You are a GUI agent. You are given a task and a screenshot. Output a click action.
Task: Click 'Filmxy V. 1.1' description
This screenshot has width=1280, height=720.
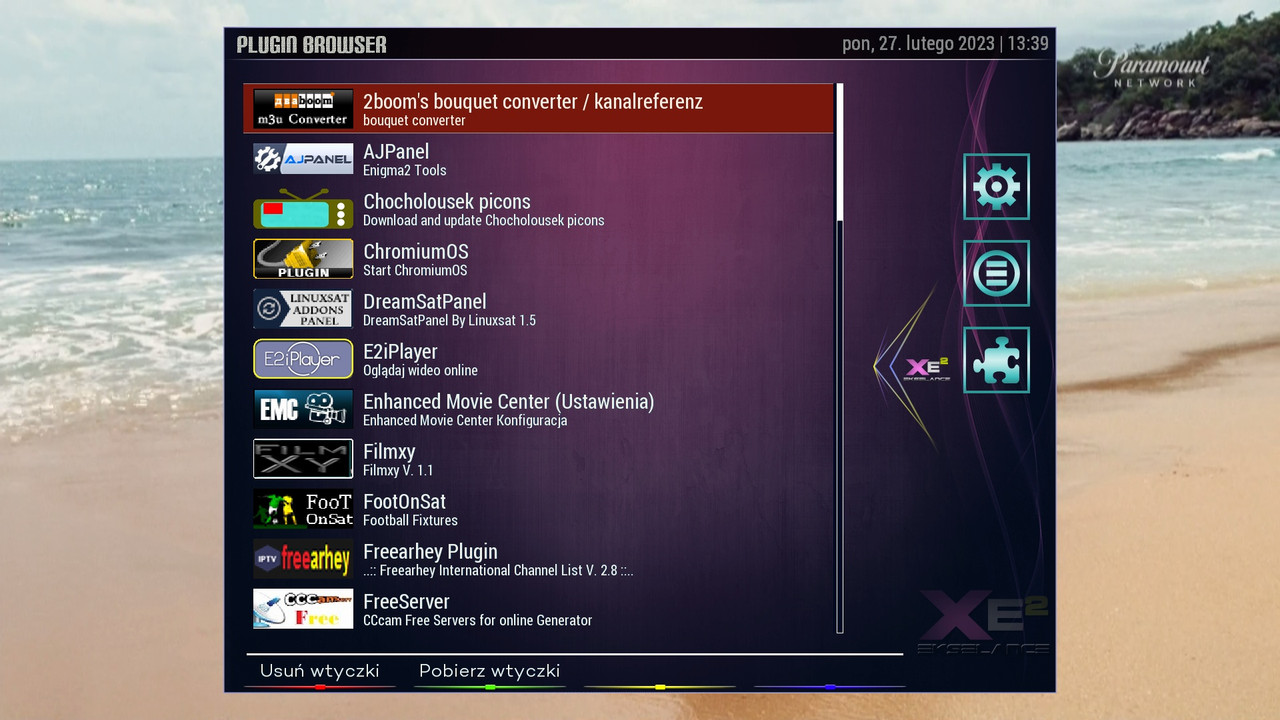[398, 471]
